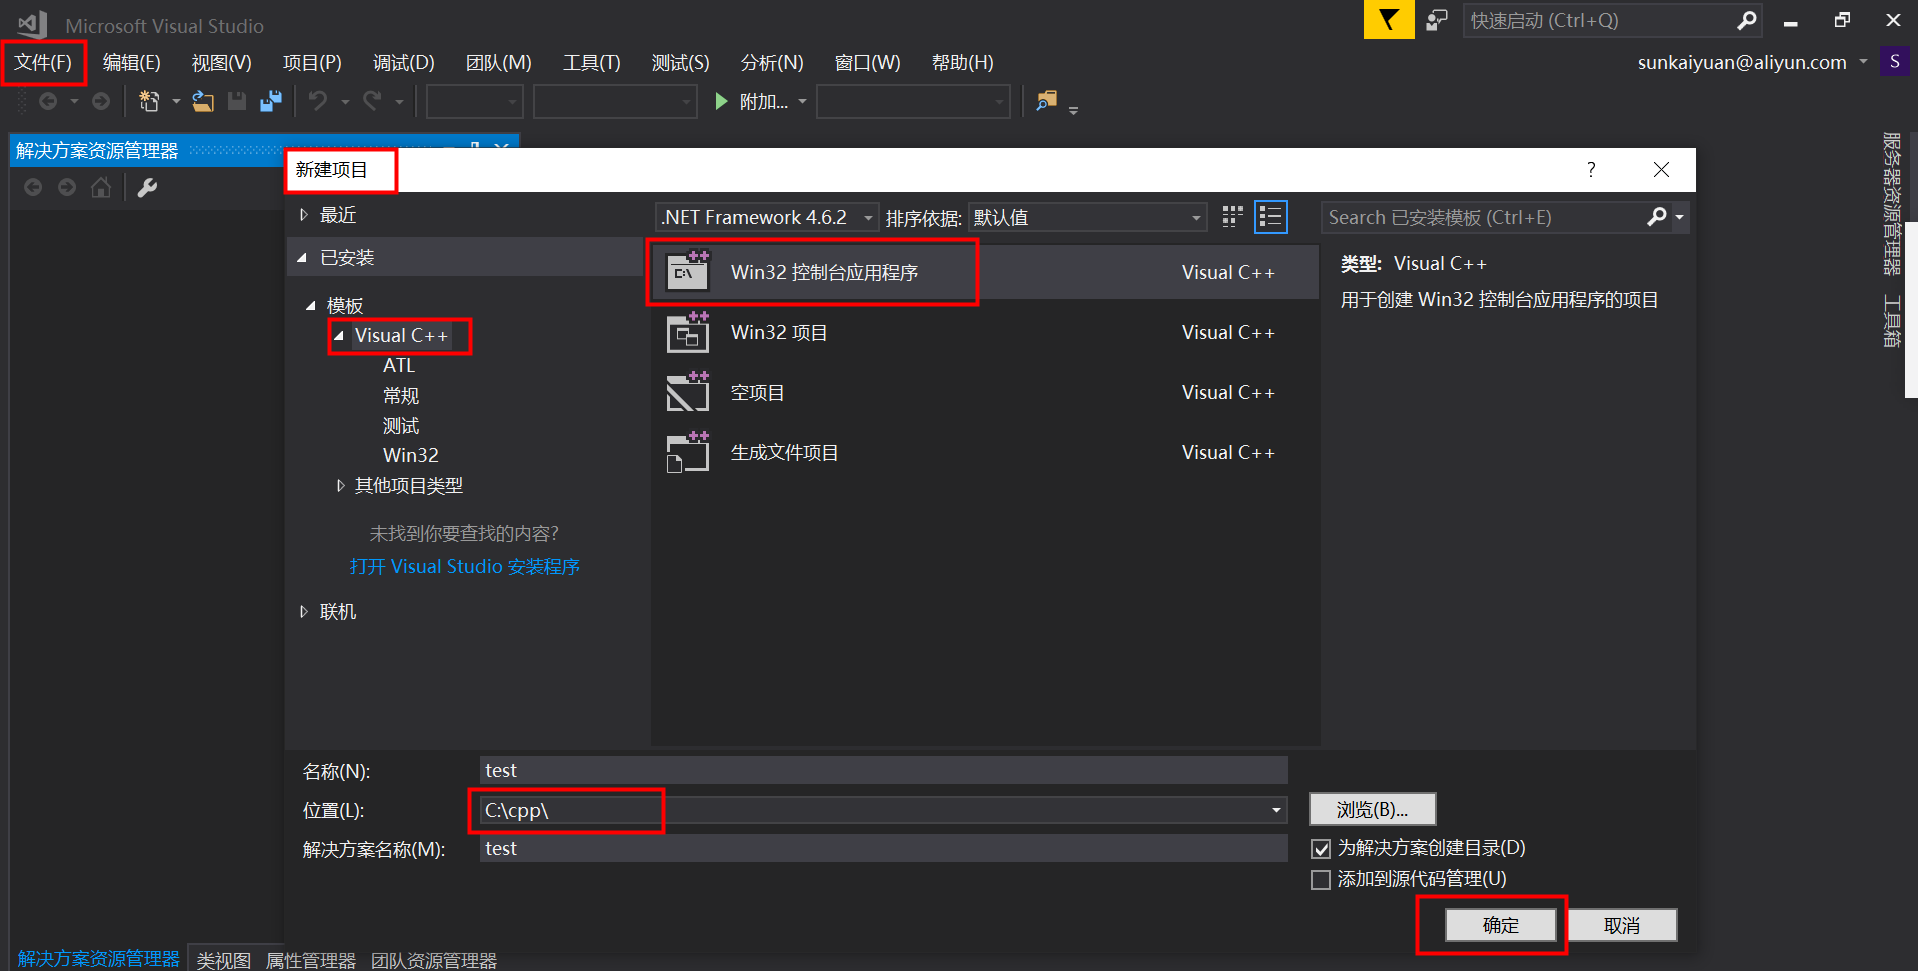Click the 解决方案名称 input field
Viewport: 1918px width, 971px height.
(x=883, y=848)
